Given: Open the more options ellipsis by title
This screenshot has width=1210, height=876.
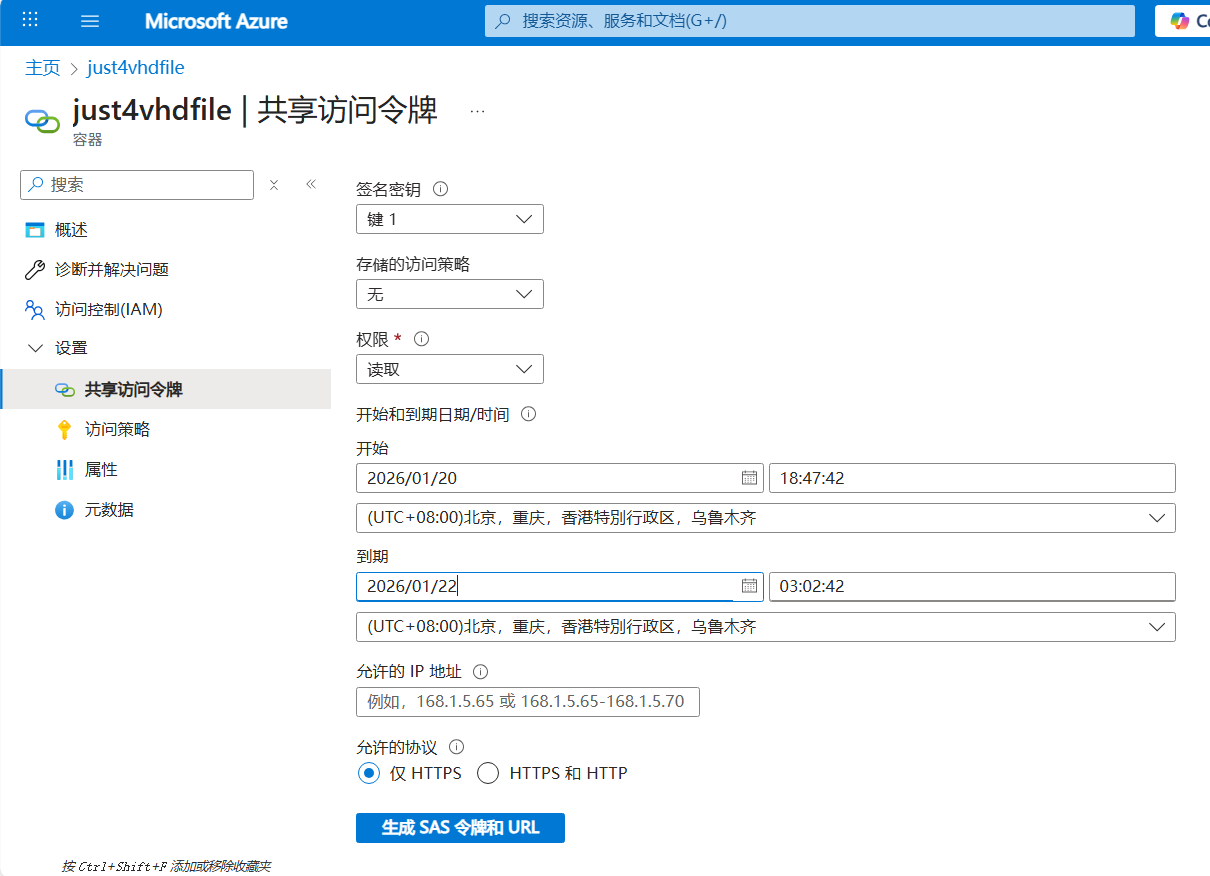Looking at the screenshot, I should click(477, 111).
